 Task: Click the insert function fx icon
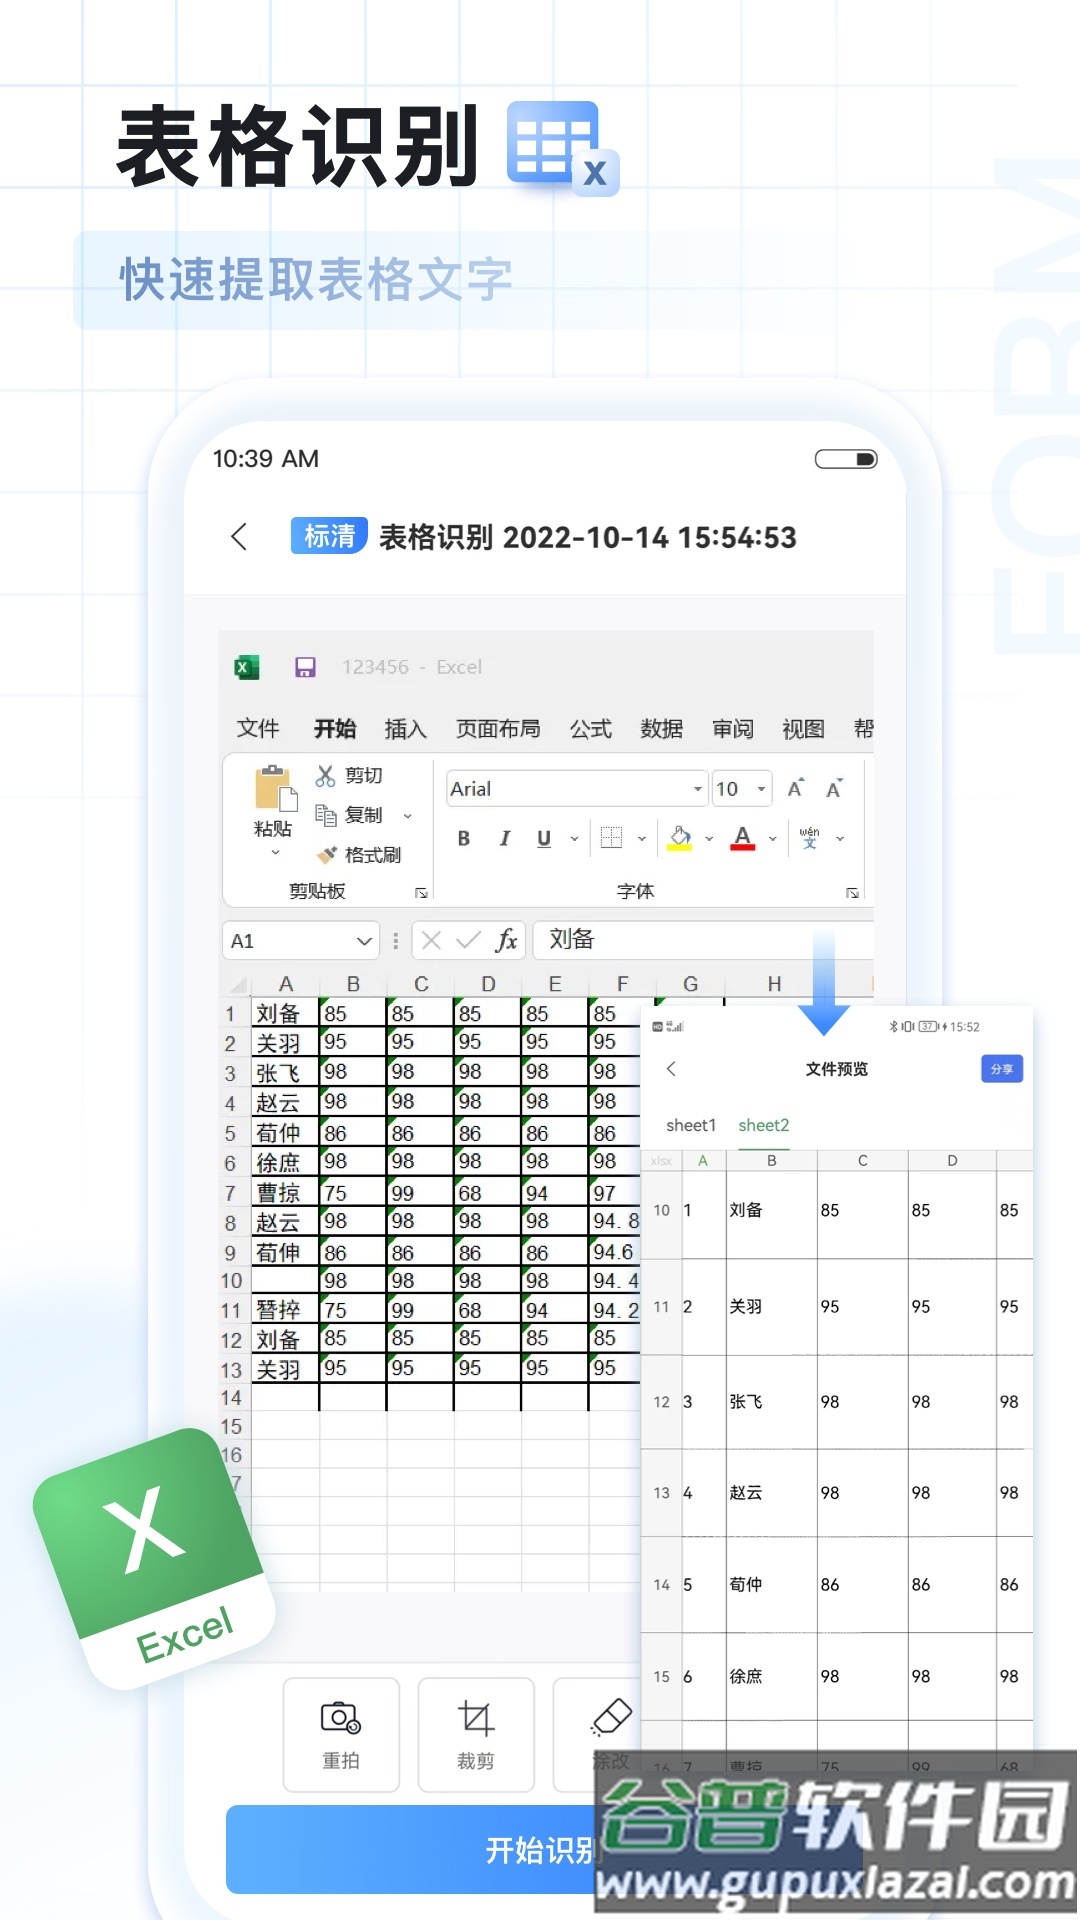coord(507,940)
